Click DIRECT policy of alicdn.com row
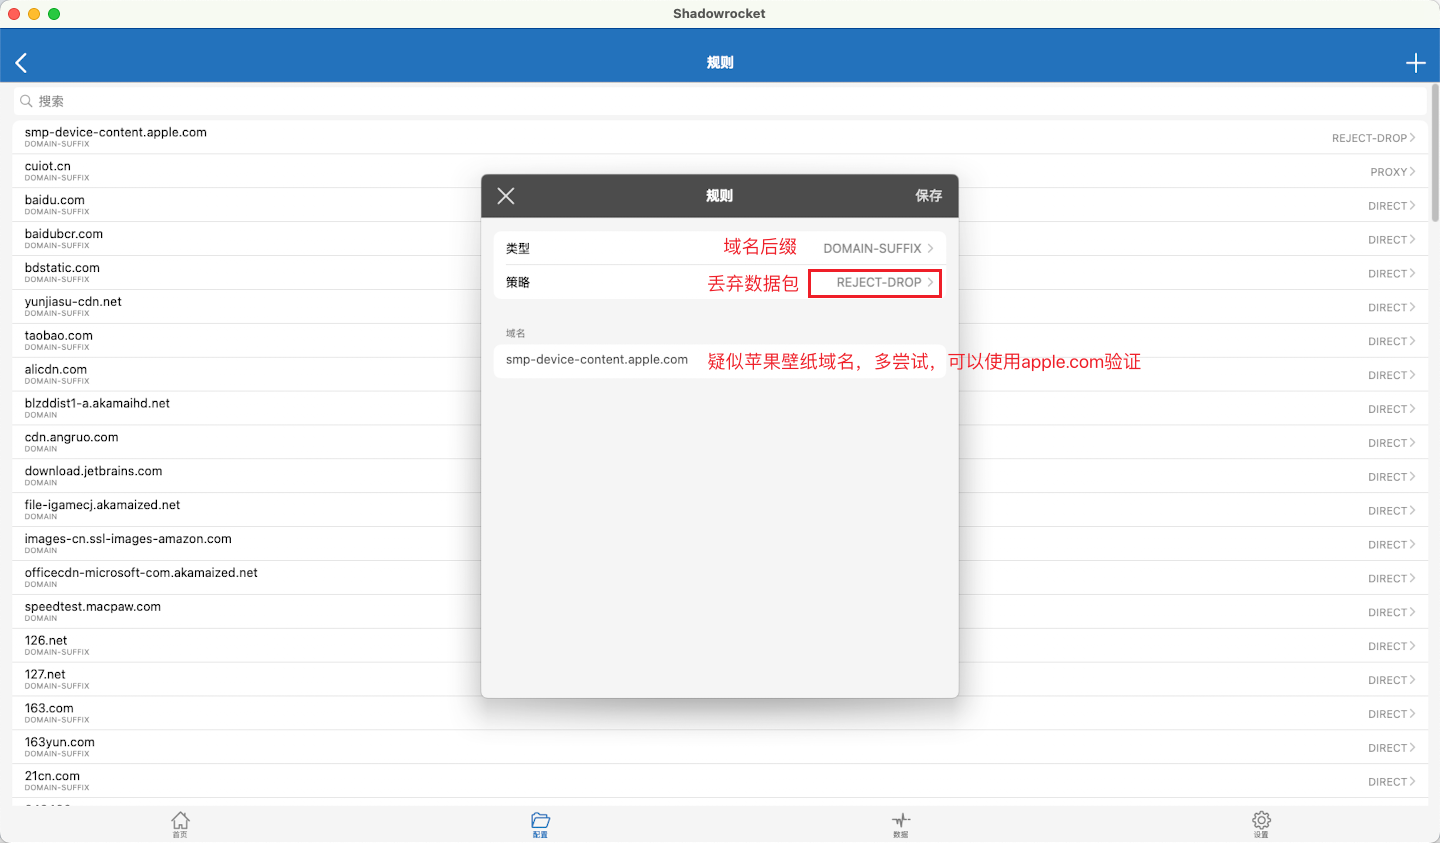Screen dimensions: 1440x843 [1387, 376]
